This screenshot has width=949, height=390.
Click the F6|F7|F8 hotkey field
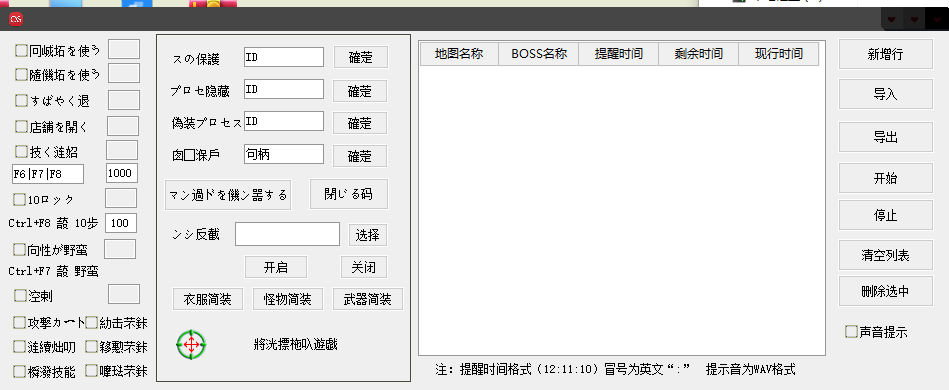[x=48, y=174]
